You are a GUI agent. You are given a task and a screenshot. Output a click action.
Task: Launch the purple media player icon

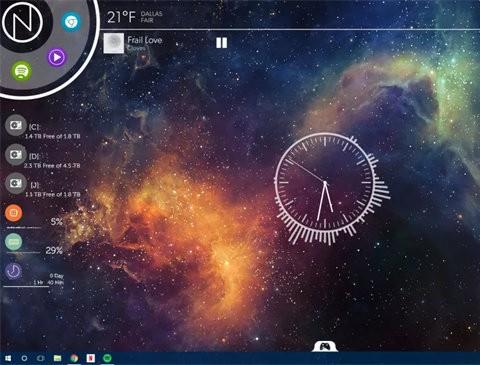[x=57, y=57]
